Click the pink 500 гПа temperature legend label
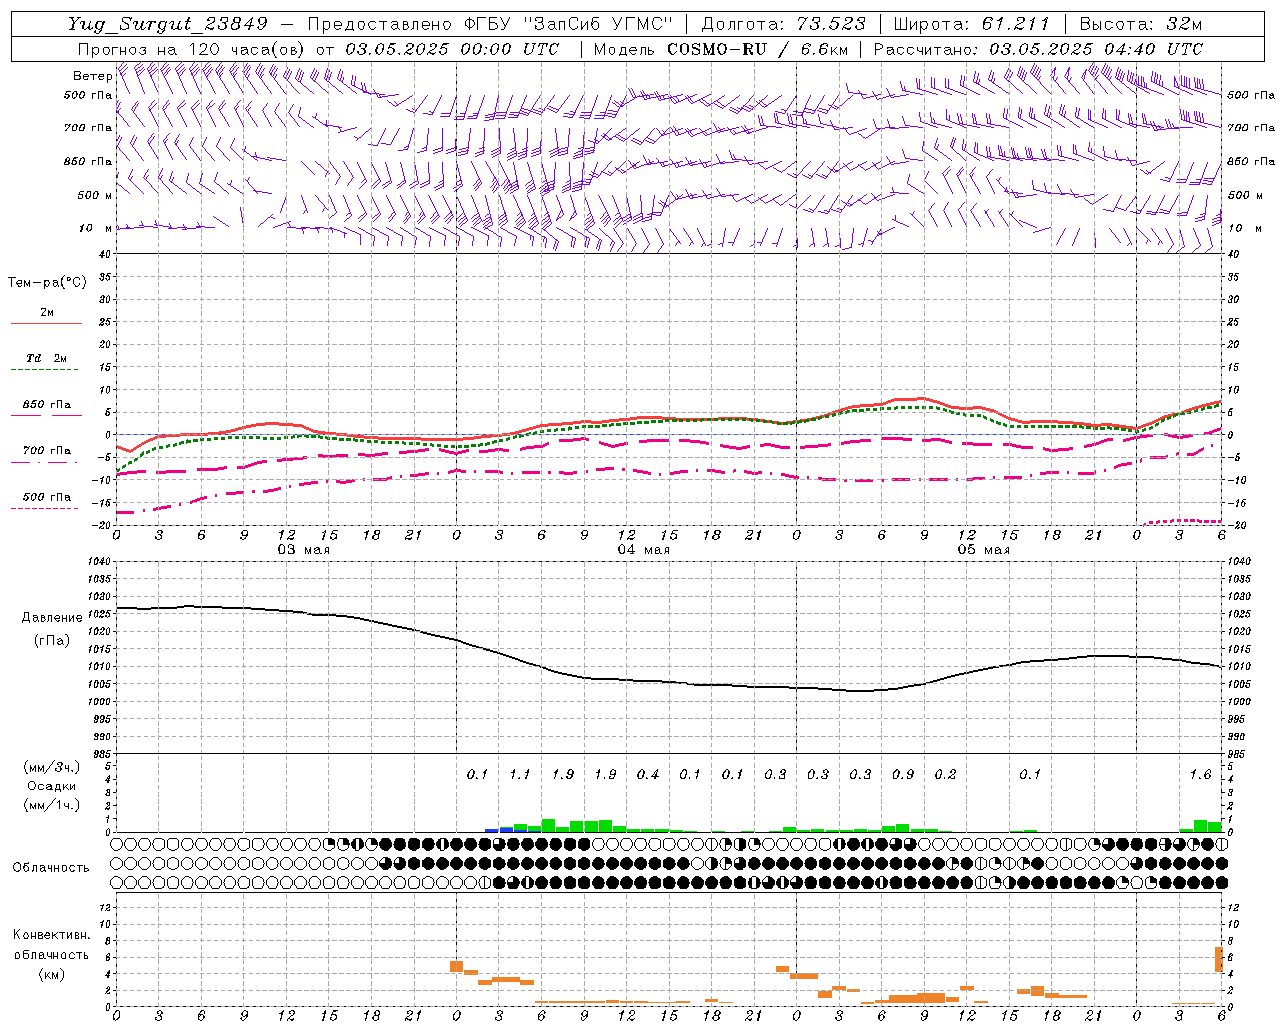Image resolution: width=1280 pixels, height=1024 pixels. pyautogui.click(x=46, y=496)
